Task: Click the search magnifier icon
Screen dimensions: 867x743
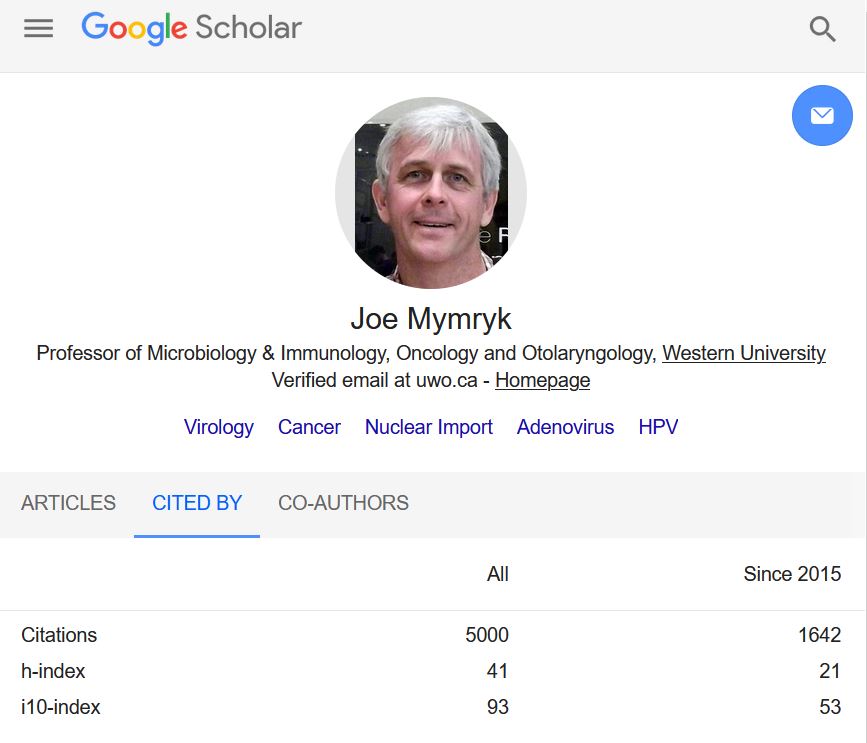Action: point(822,28)
